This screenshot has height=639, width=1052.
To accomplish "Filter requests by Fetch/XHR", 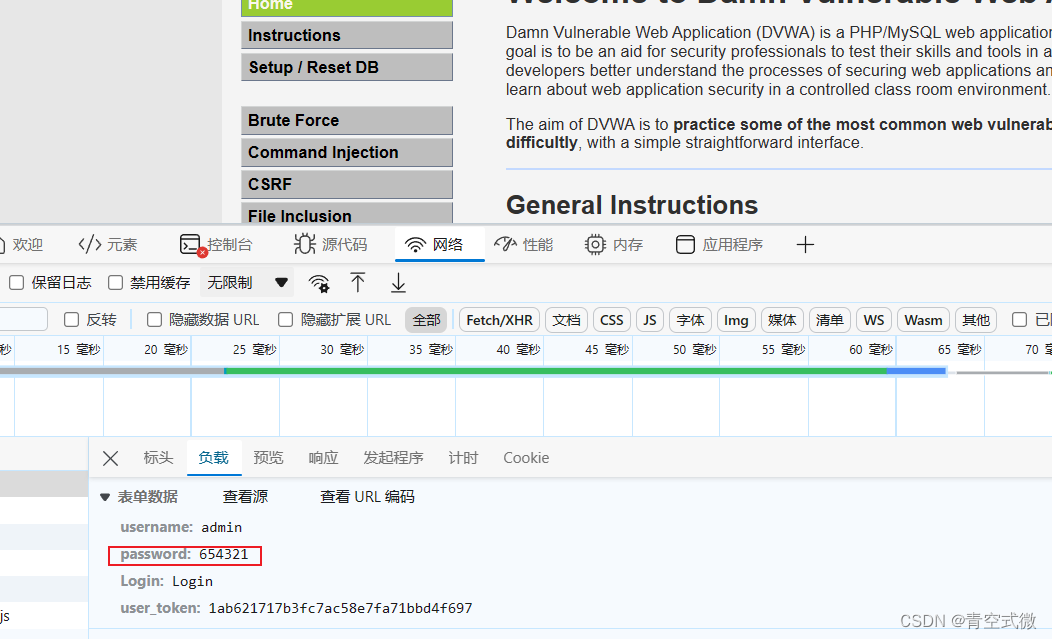I will click(499, 320).
